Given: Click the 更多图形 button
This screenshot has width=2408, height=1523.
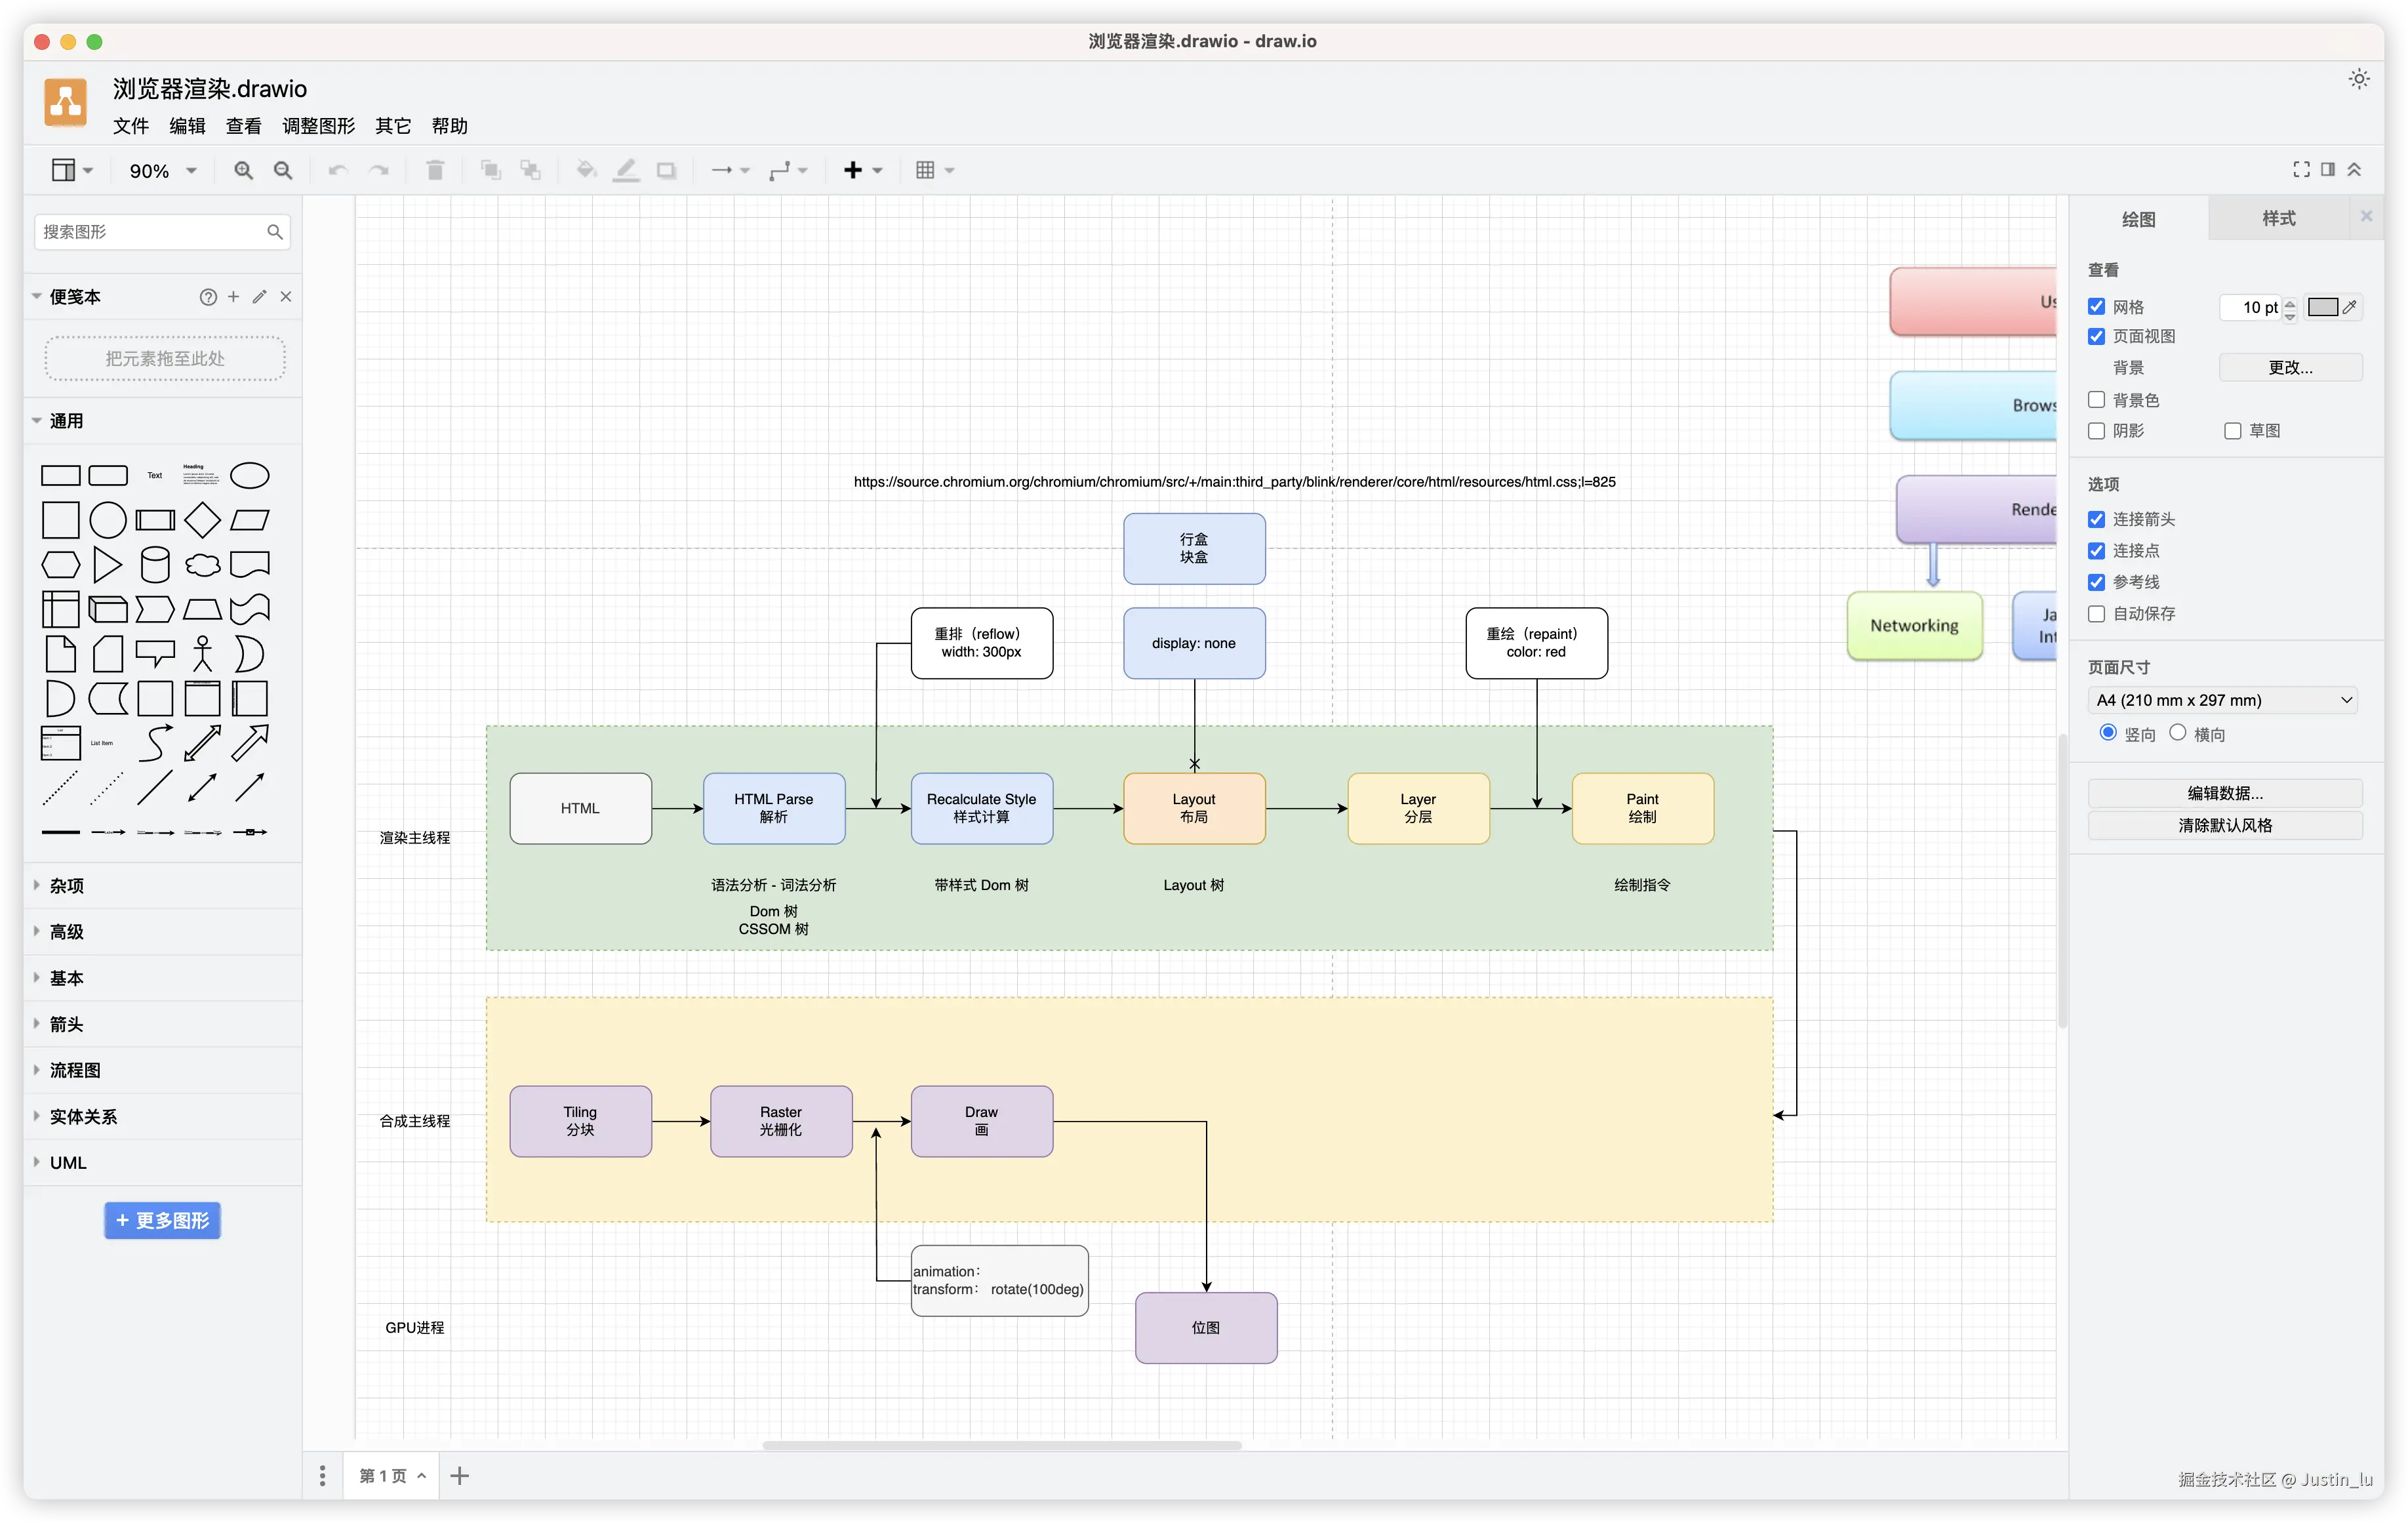Looking at the screenshot, I should [162, 1220].
